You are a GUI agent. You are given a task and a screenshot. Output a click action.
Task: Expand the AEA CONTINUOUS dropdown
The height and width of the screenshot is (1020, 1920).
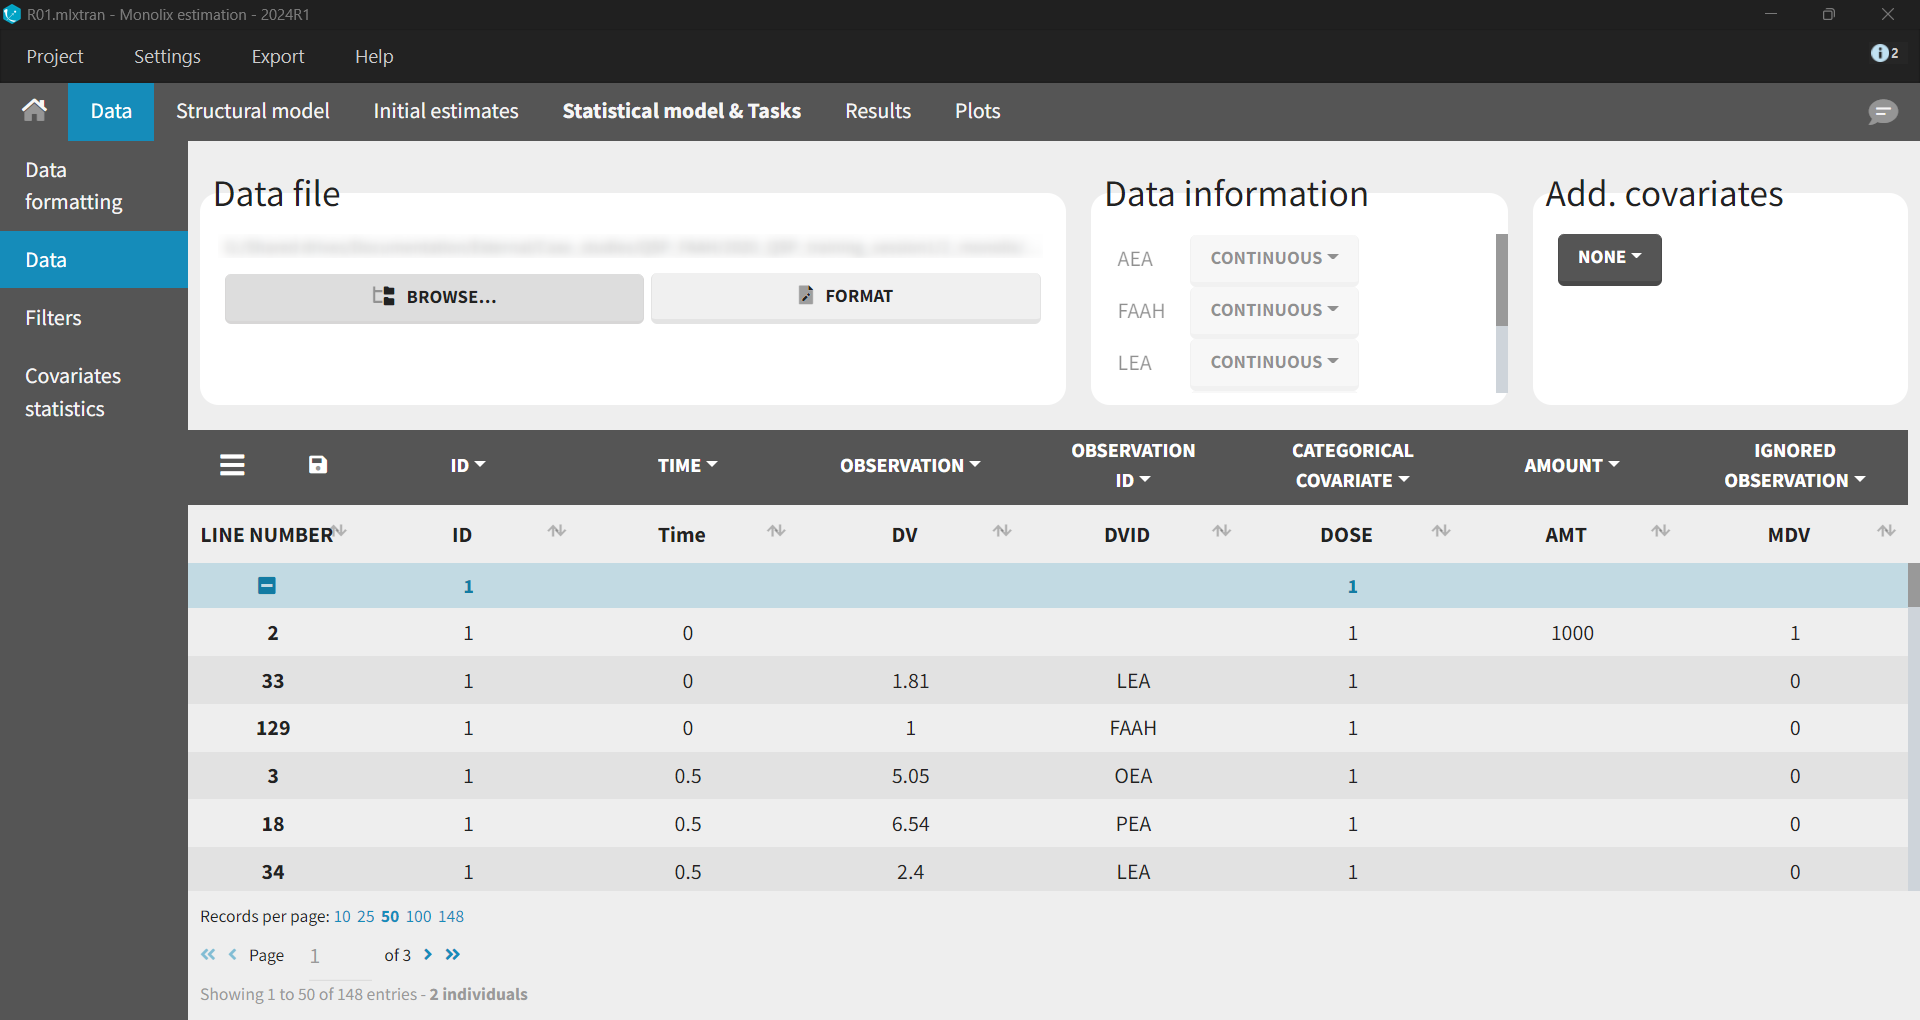click(1273, 259)
